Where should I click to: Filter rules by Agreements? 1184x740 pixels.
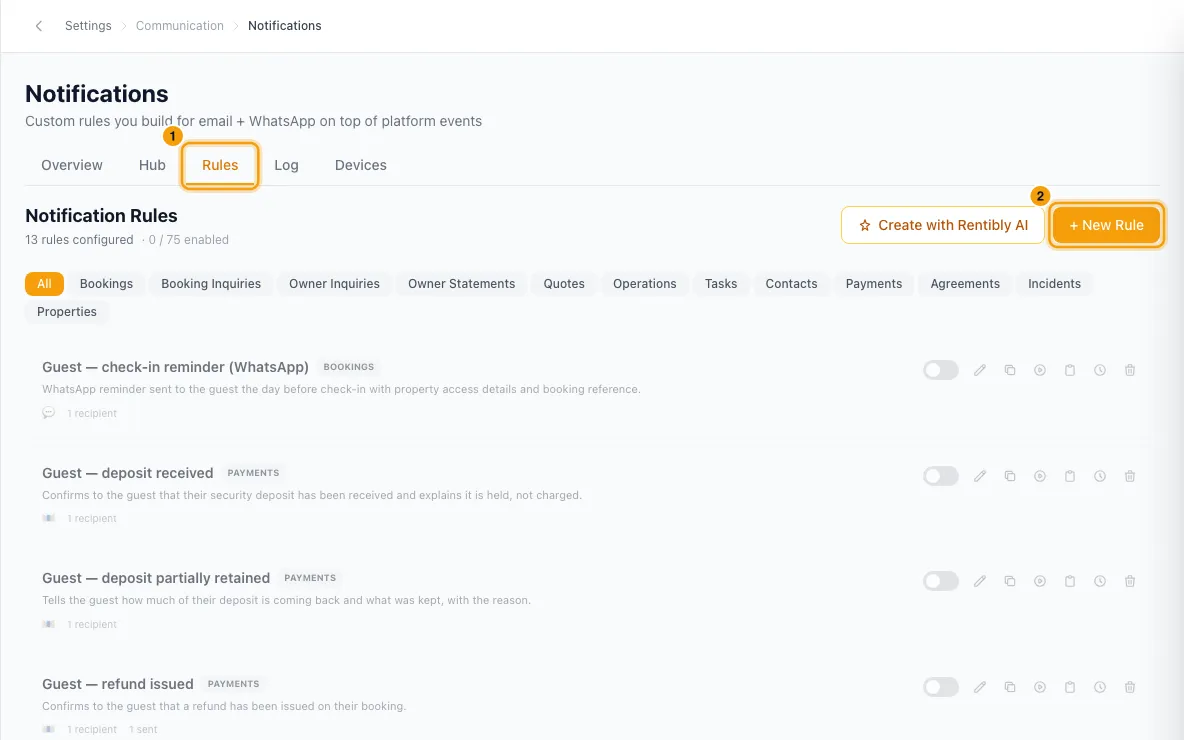click(965, 284)
